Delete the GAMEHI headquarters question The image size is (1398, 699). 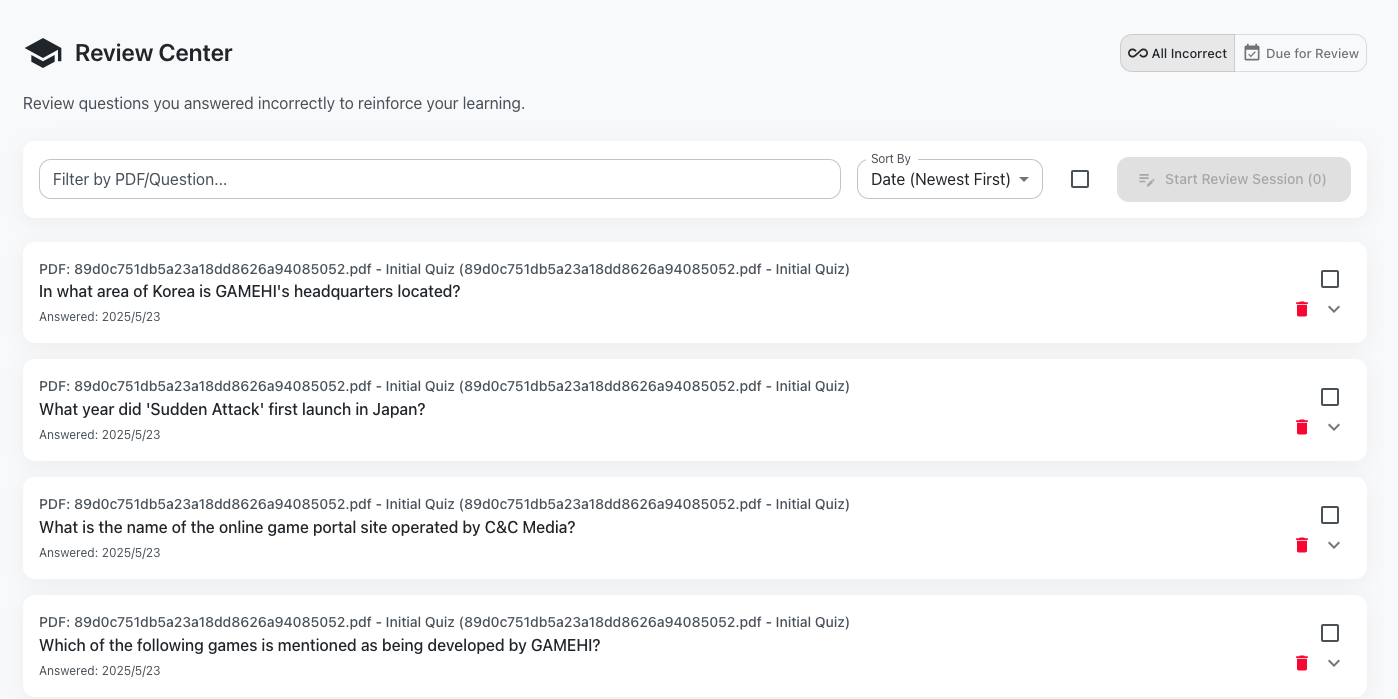coord(1301,309)
